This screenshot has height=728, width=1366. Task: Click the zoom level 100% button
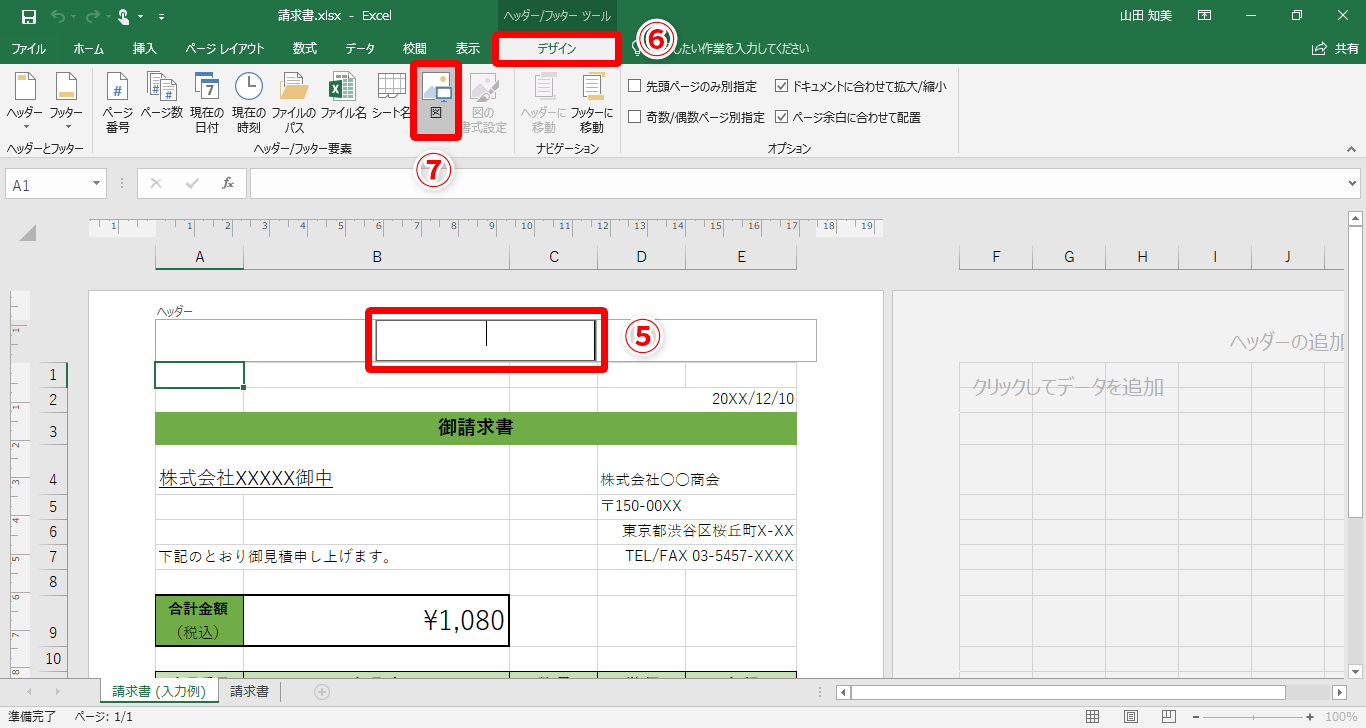coord(1340,717)
